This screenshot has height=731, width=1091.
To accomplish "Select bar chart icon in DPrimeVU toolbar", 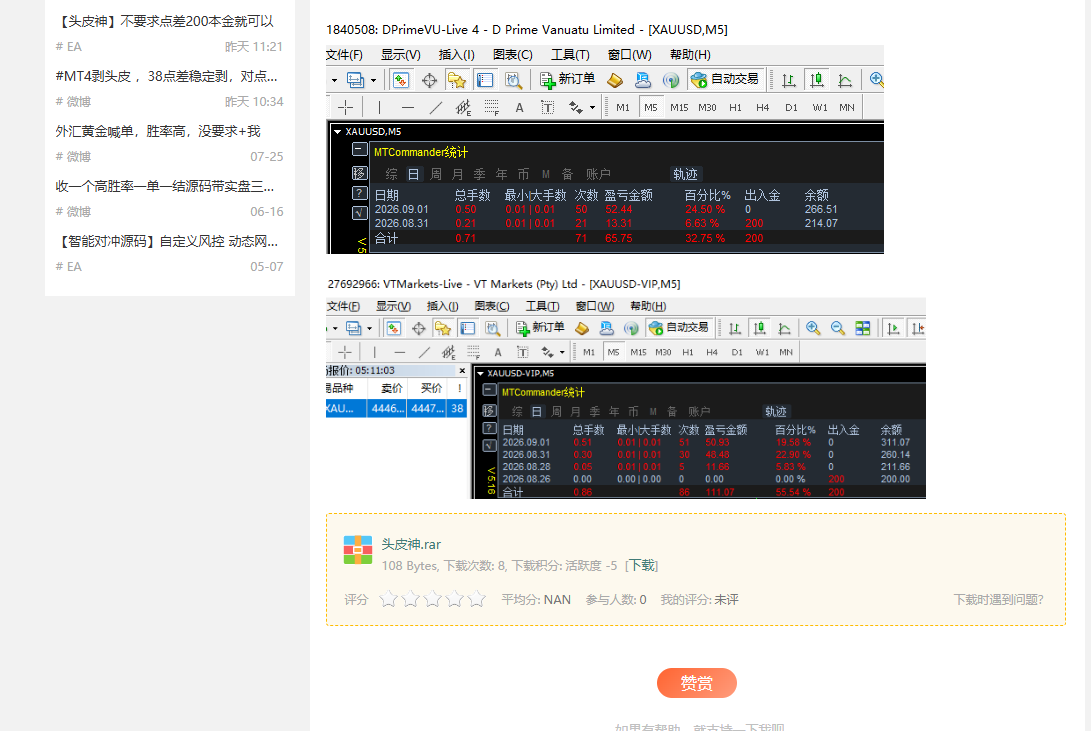I will [x=788, y=80].
